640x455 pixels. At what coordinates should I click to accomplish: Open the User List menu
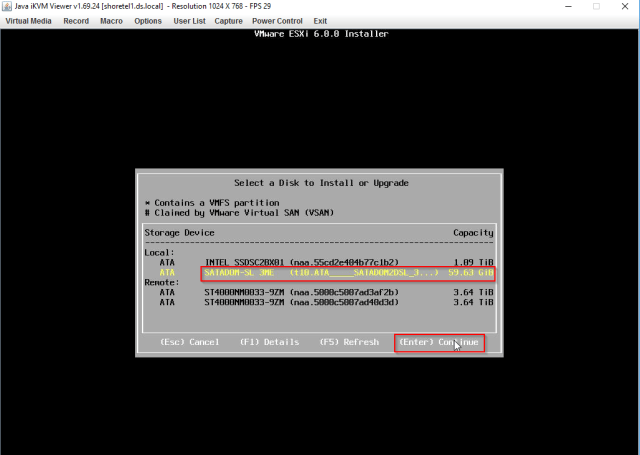click(x=190, y=21)
